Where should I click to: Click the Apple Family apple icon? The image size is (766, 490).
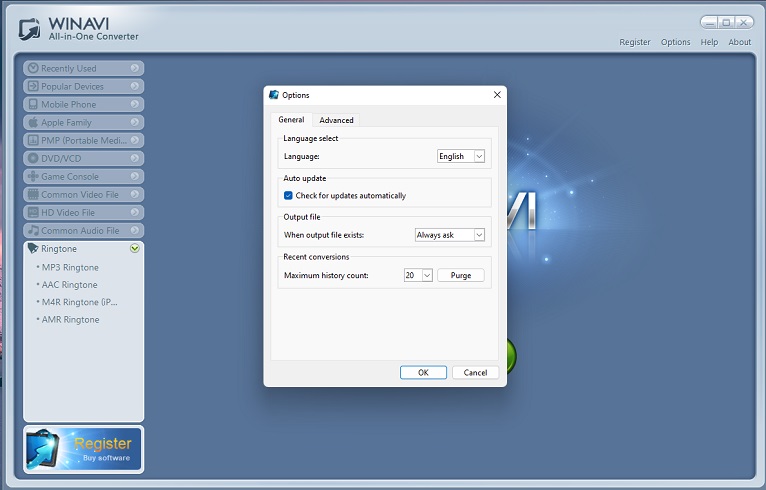pyautogui.click(x=33, y=123)
